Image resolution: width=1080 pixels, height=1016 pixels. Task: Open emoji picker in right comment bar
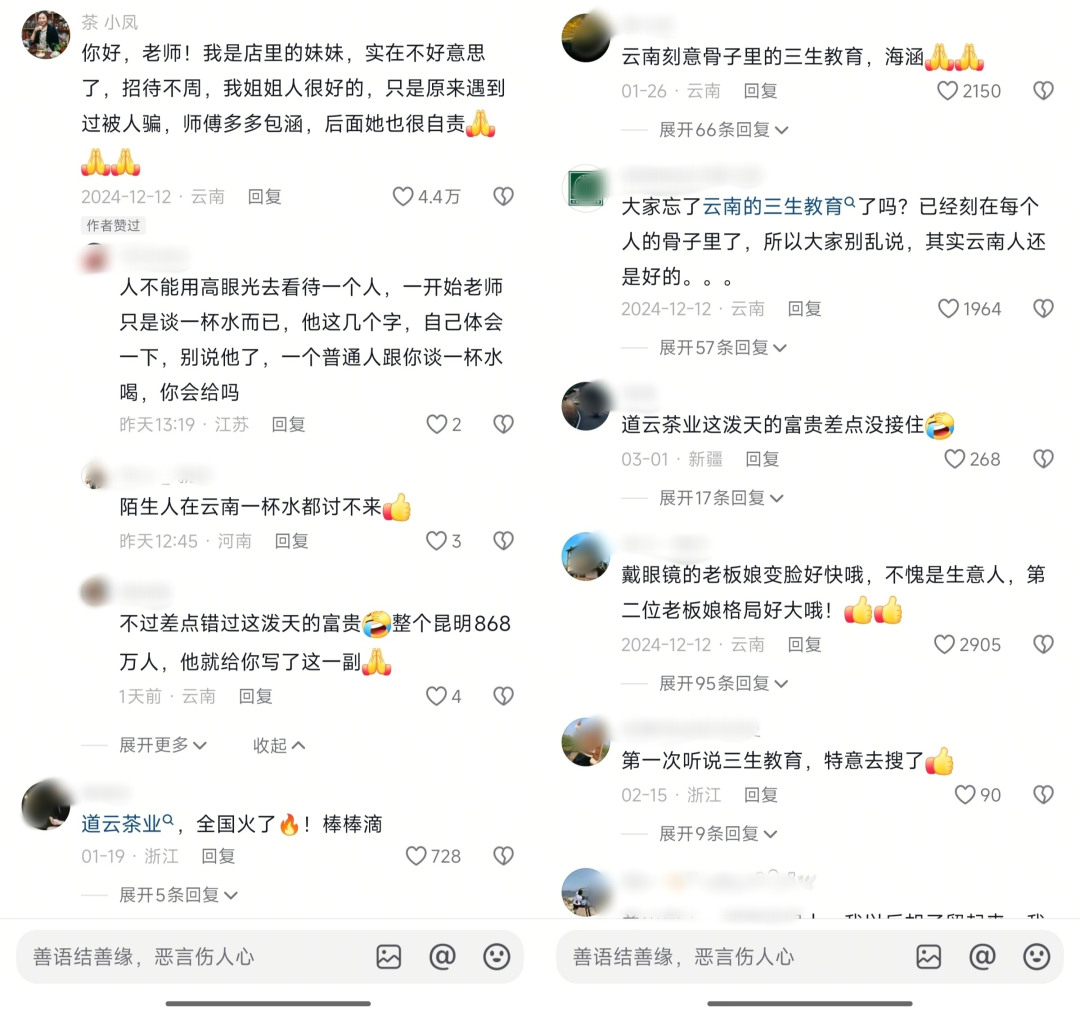(1036, 956)
